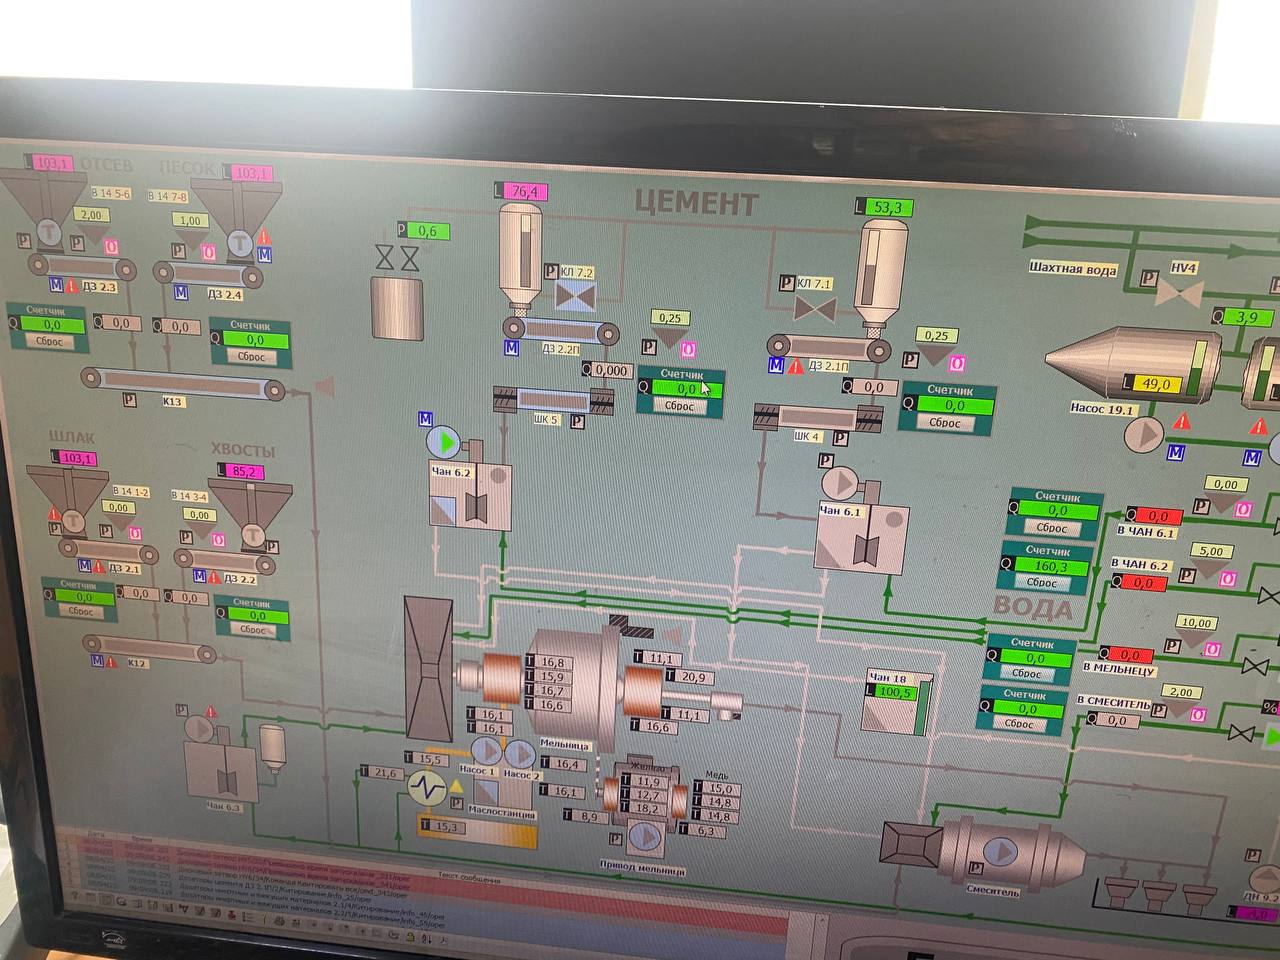
Task: Select the ДЗ 2.1П cement feeder conveyor
Action: [x=828, y=346]
